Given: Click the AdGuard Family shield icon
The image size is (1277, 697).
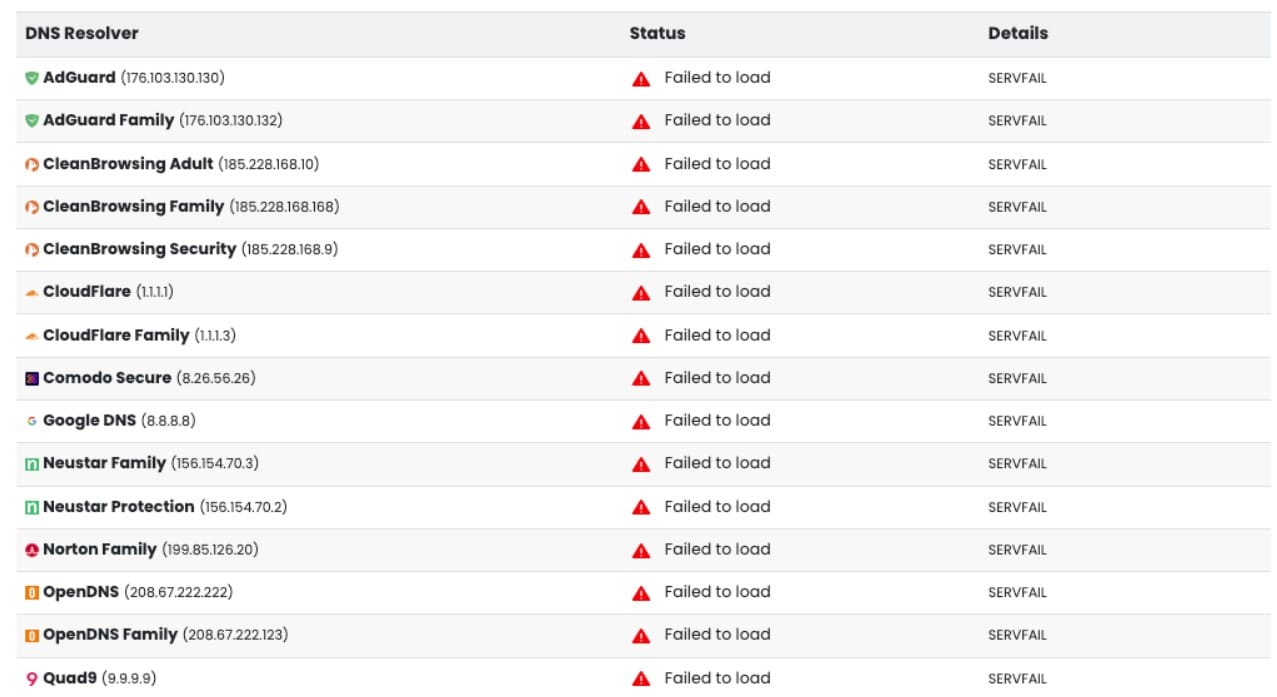Looking at the screenshot, I should point(32,121).
